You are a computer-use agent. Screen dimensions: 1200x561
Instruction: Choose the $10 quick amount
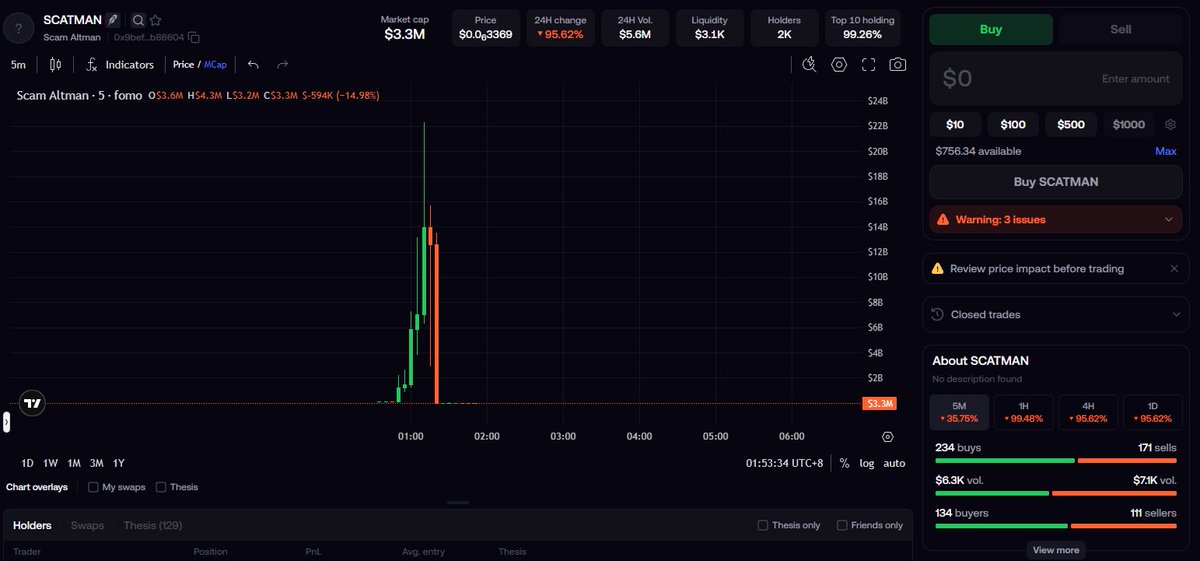pos(955,125)
